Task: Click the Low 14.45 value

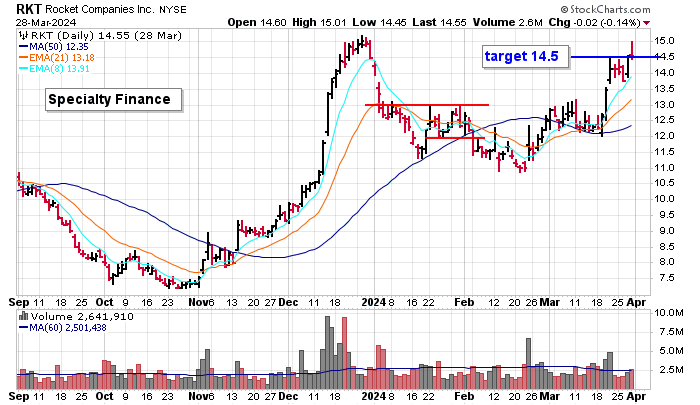Action: (379, 22)
